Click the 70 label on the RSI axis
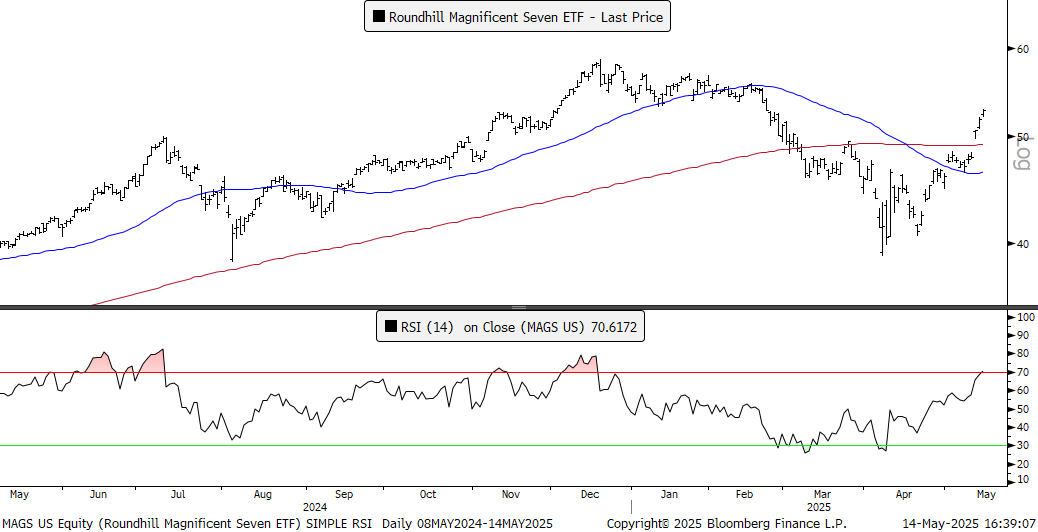Viewport: 1038px width, 532px height. click(1022, 373)
